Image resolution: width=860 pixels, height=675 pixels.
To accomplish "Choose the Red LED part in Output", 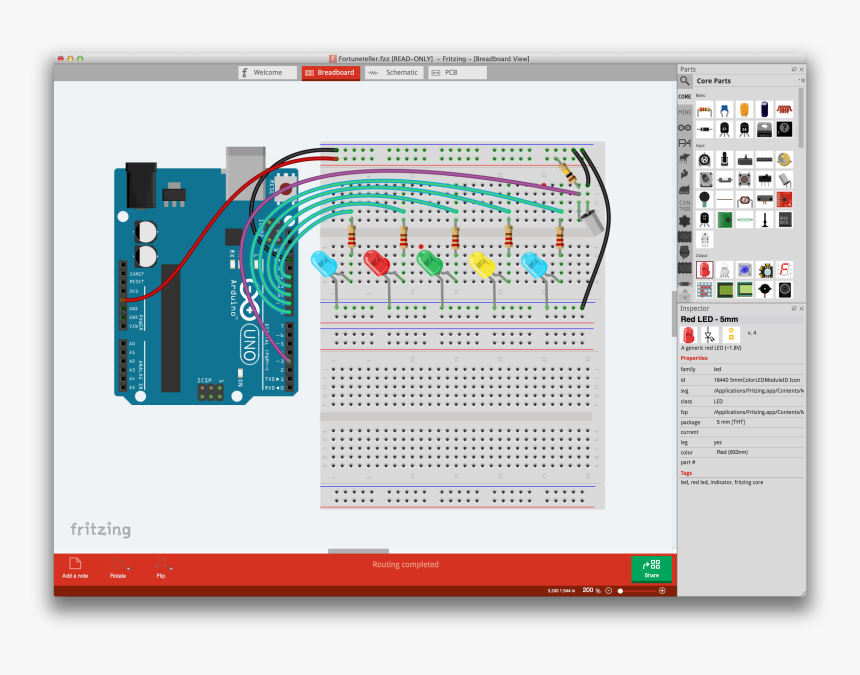I will pyautogui.click(x=704, y=270).
